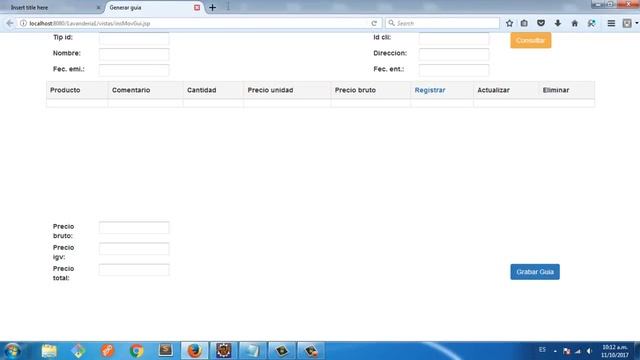The image size is (640, 360).
Task: Open a new browser tab
Action: 212,7
